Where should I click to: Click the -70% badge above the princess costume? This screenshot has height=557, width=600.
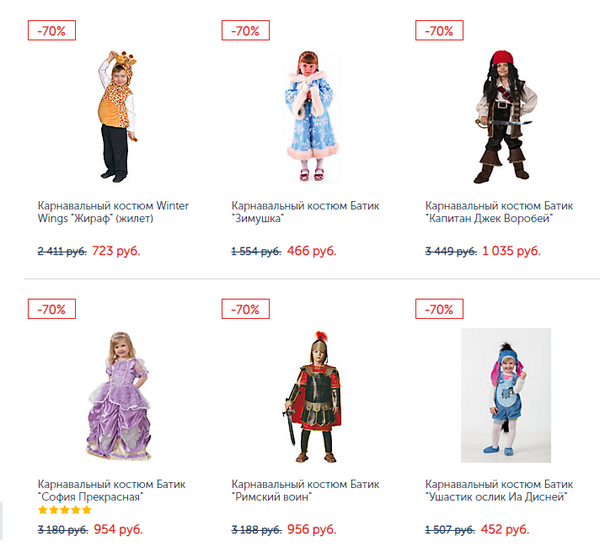click(x=52, y=310)
